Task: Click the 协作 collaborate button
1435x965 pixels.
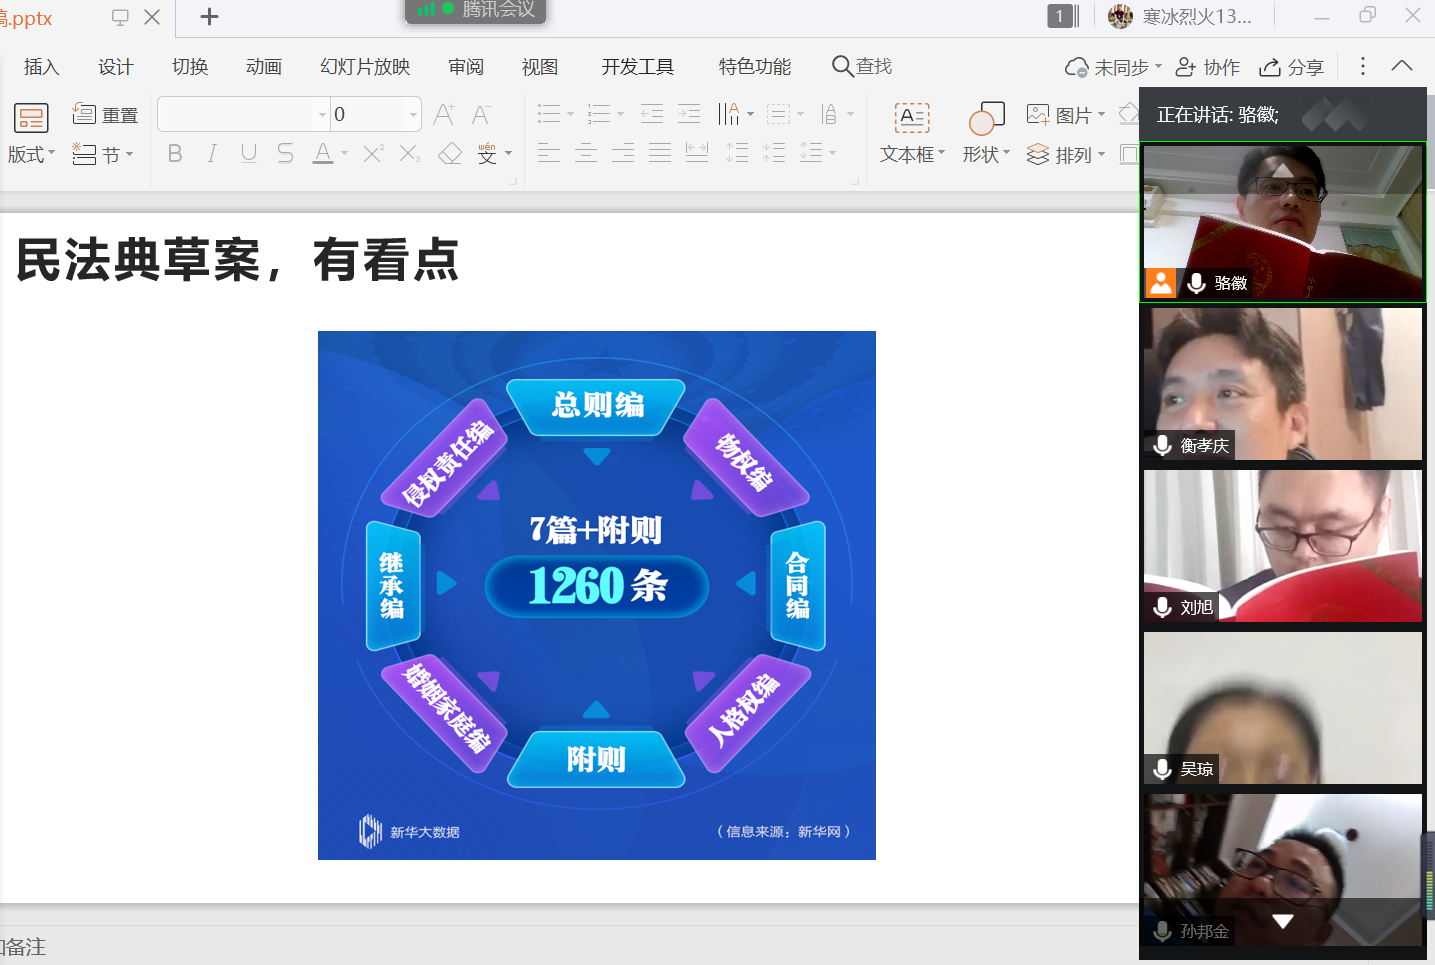Action: coord(1208,67)
